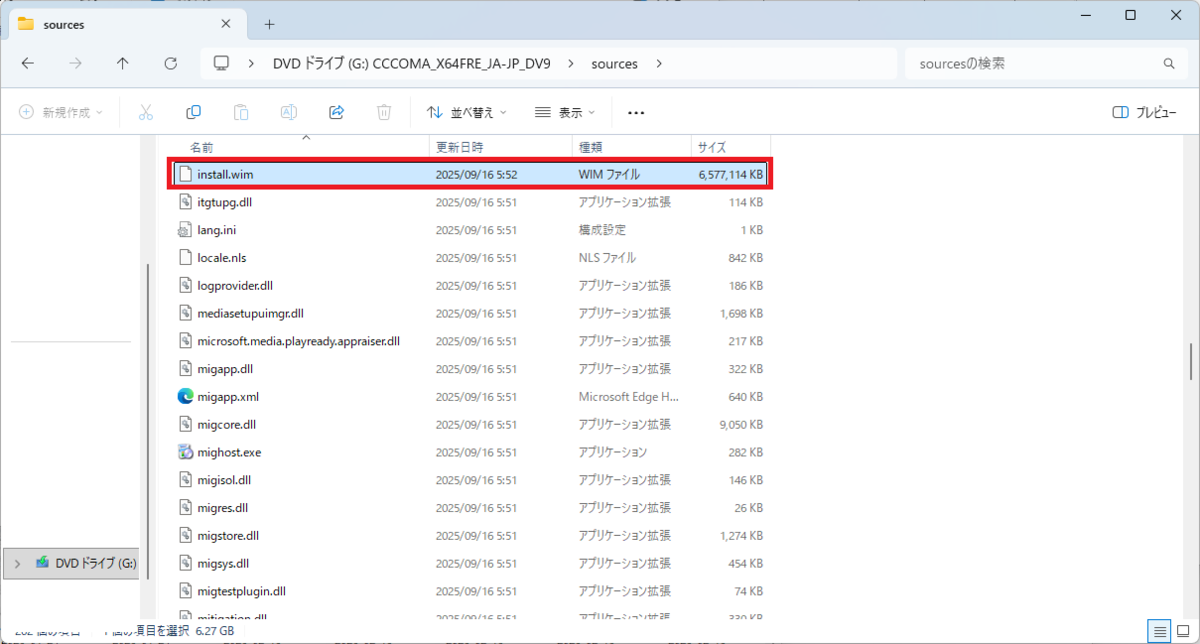Image resolution: width=1200 pixels, height=644 pixels.
Task: Open the See more ellipsis menu
Action: coord(636,113)
